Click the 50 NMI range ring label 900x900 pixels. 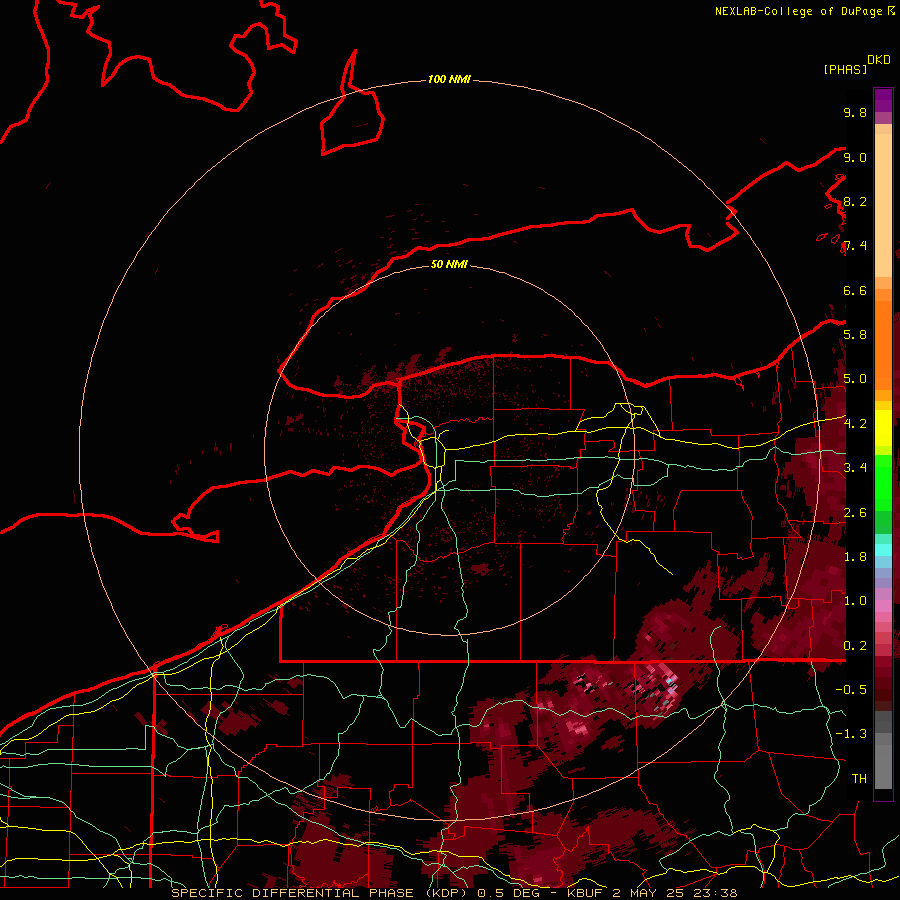449,264
